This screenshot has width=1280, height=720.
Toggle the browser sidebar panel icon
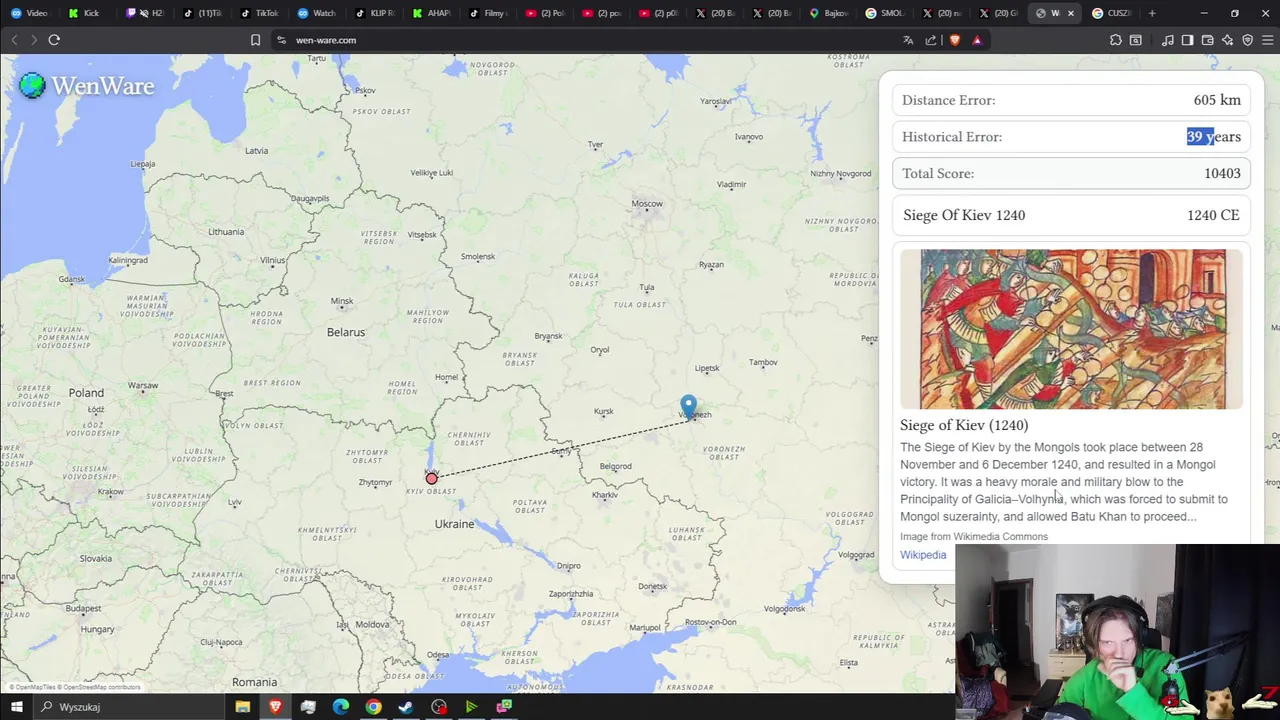click(x=1187, y=40)
